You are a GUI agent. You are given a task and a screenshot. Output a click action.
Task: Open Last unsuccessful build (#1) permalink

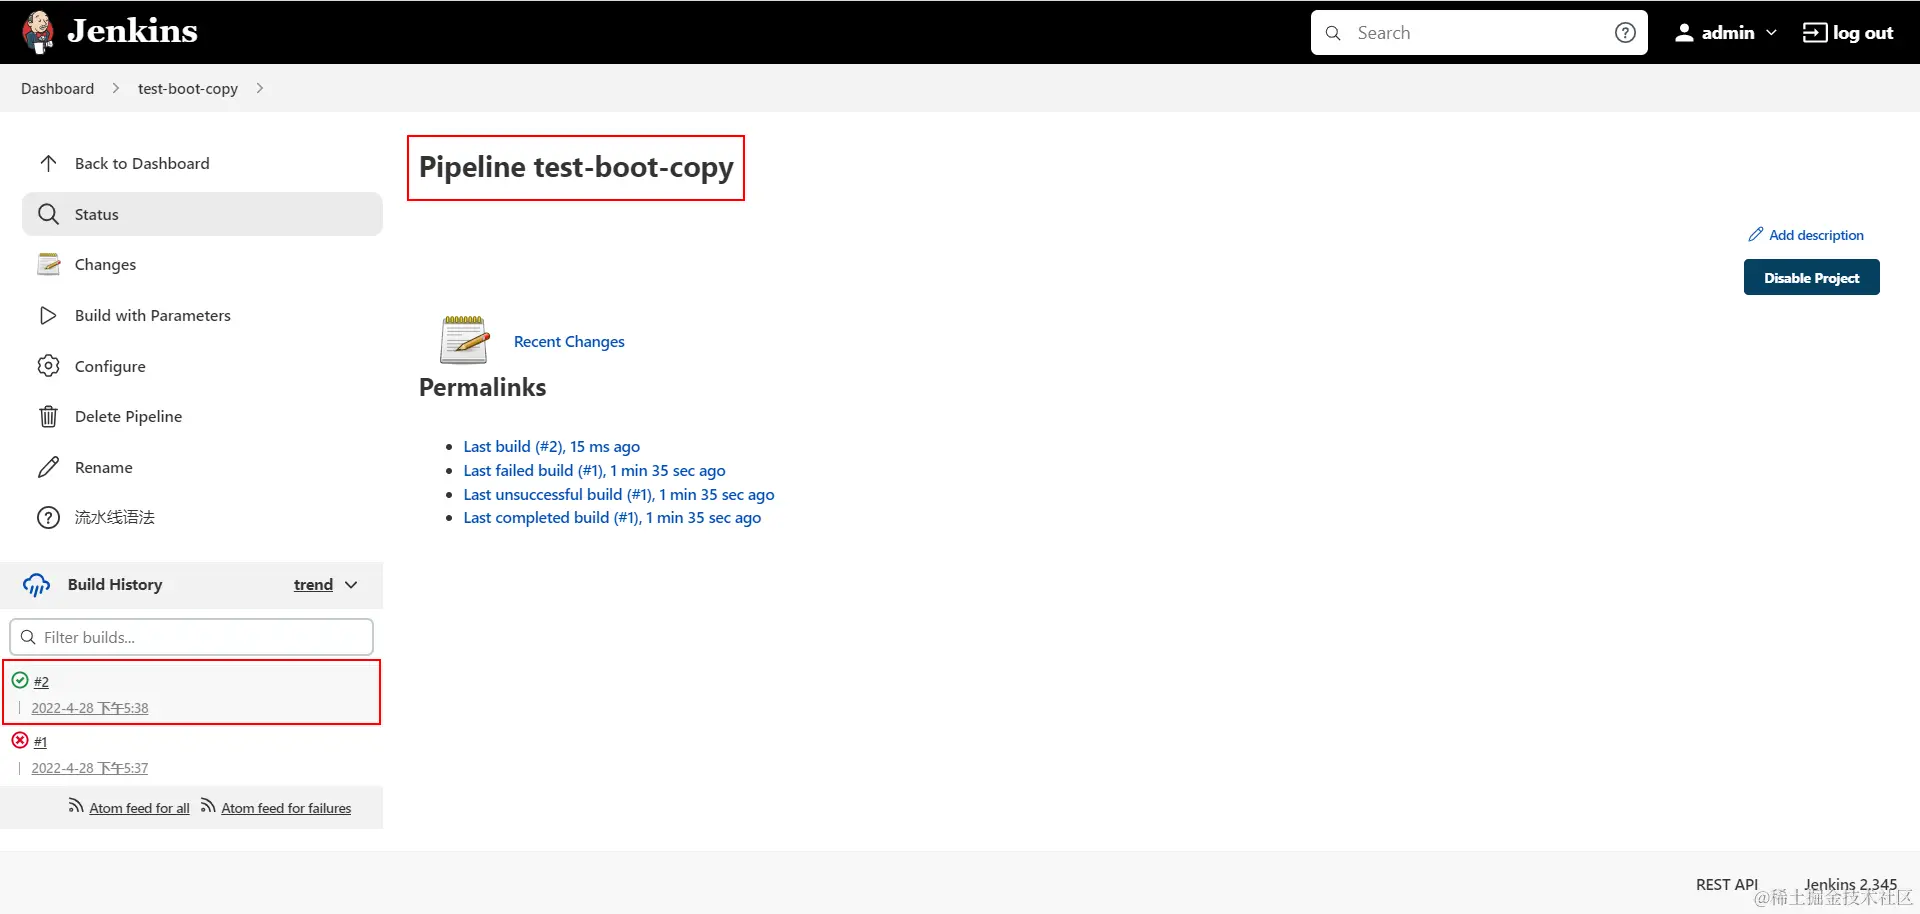click(x=619, y=494)
